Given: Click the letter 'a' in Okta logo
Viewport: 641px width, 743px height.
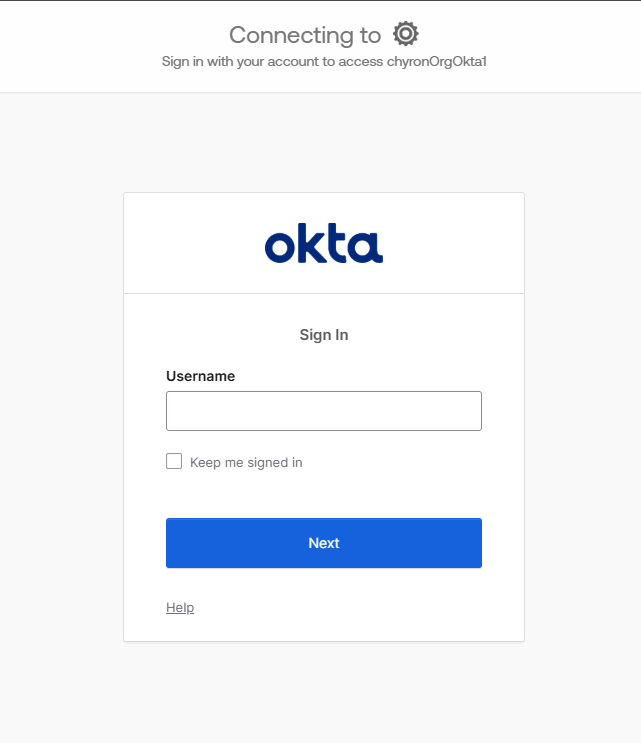Looking at the screenshot, I should tap(367, 246).
